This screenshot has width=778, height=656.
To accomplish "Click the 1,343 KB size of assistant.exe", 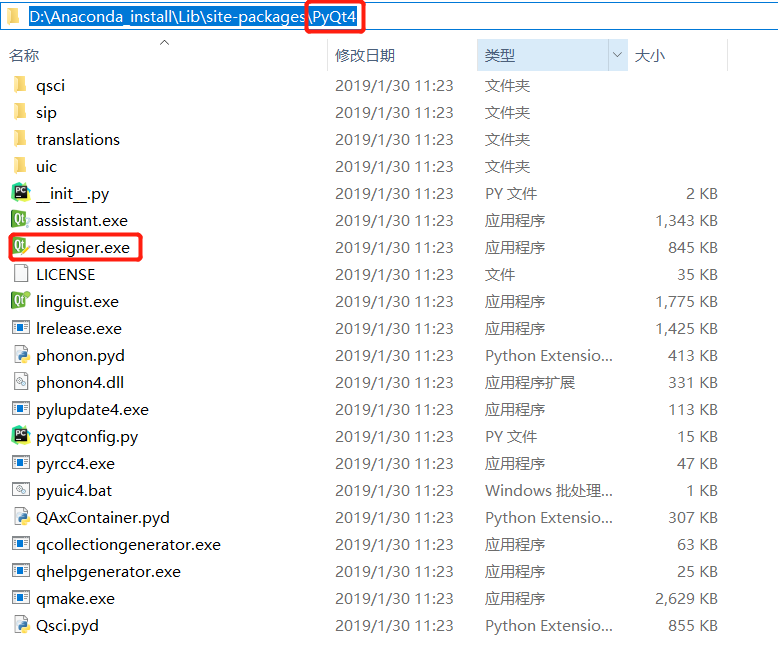I will click(x=687, y=220).
